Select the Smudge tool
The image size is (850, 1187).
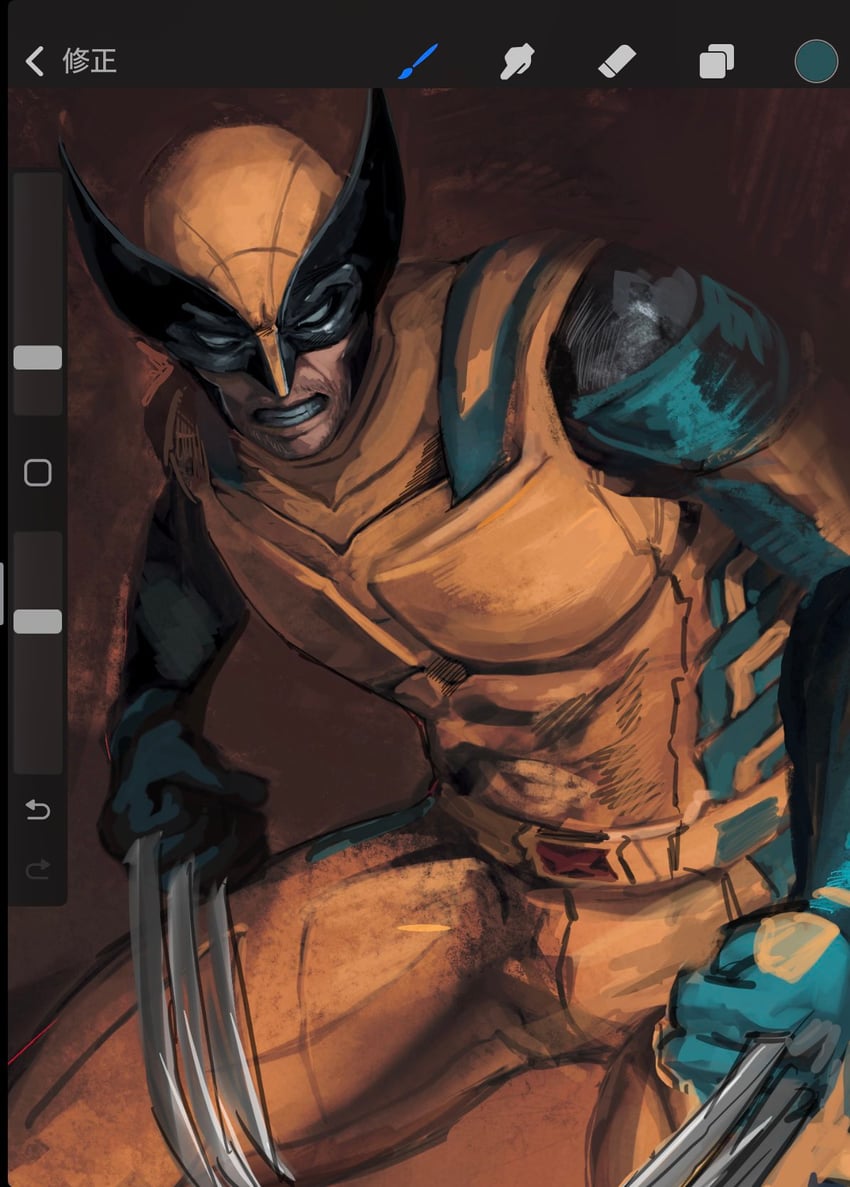point(517,61)
